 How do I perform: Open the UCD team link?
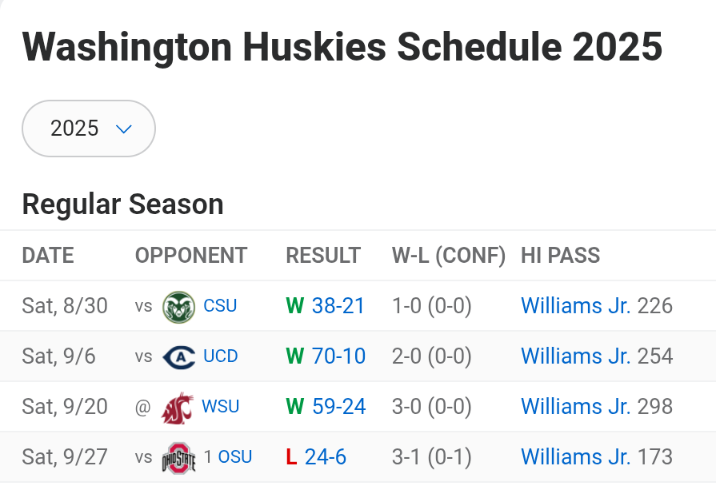tap(220, 356)
